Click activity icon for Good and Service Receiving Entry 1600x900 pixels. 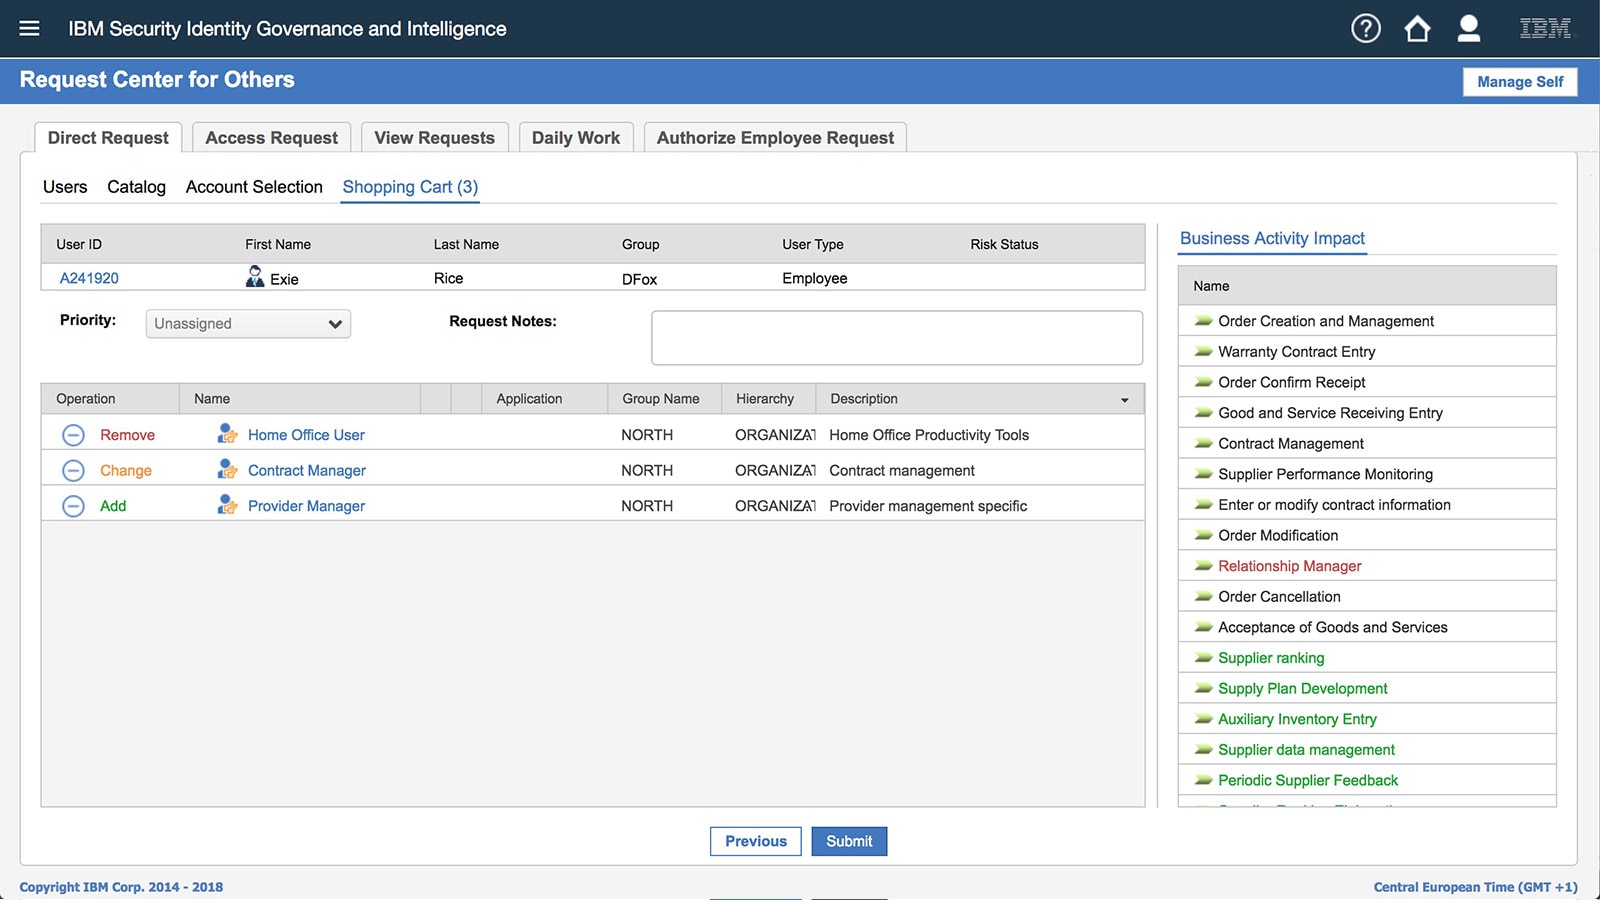click(1204, 413)
